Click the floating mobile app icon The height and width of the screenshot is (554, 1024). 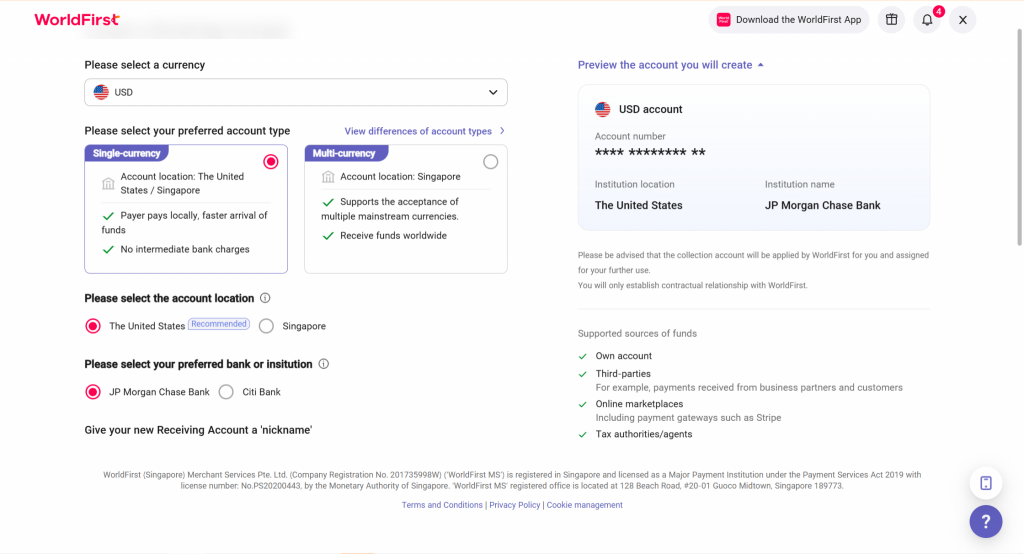[x=985, y=483]
